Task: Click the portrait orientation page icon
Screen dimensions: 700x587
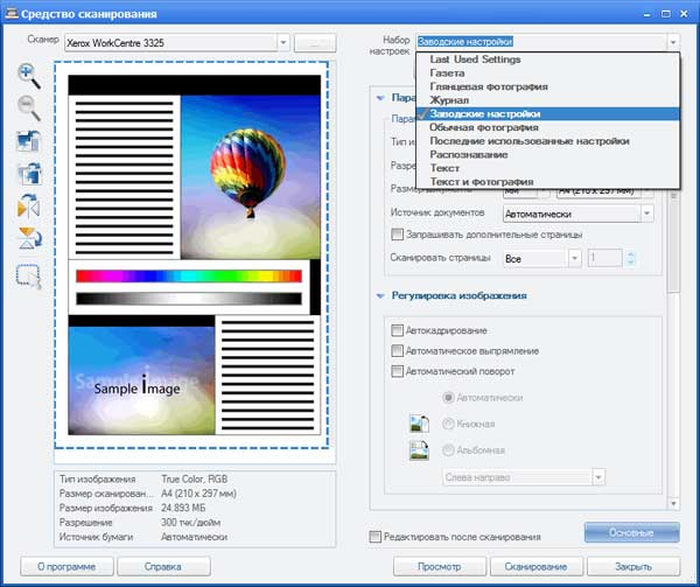Action: point(419,423)
